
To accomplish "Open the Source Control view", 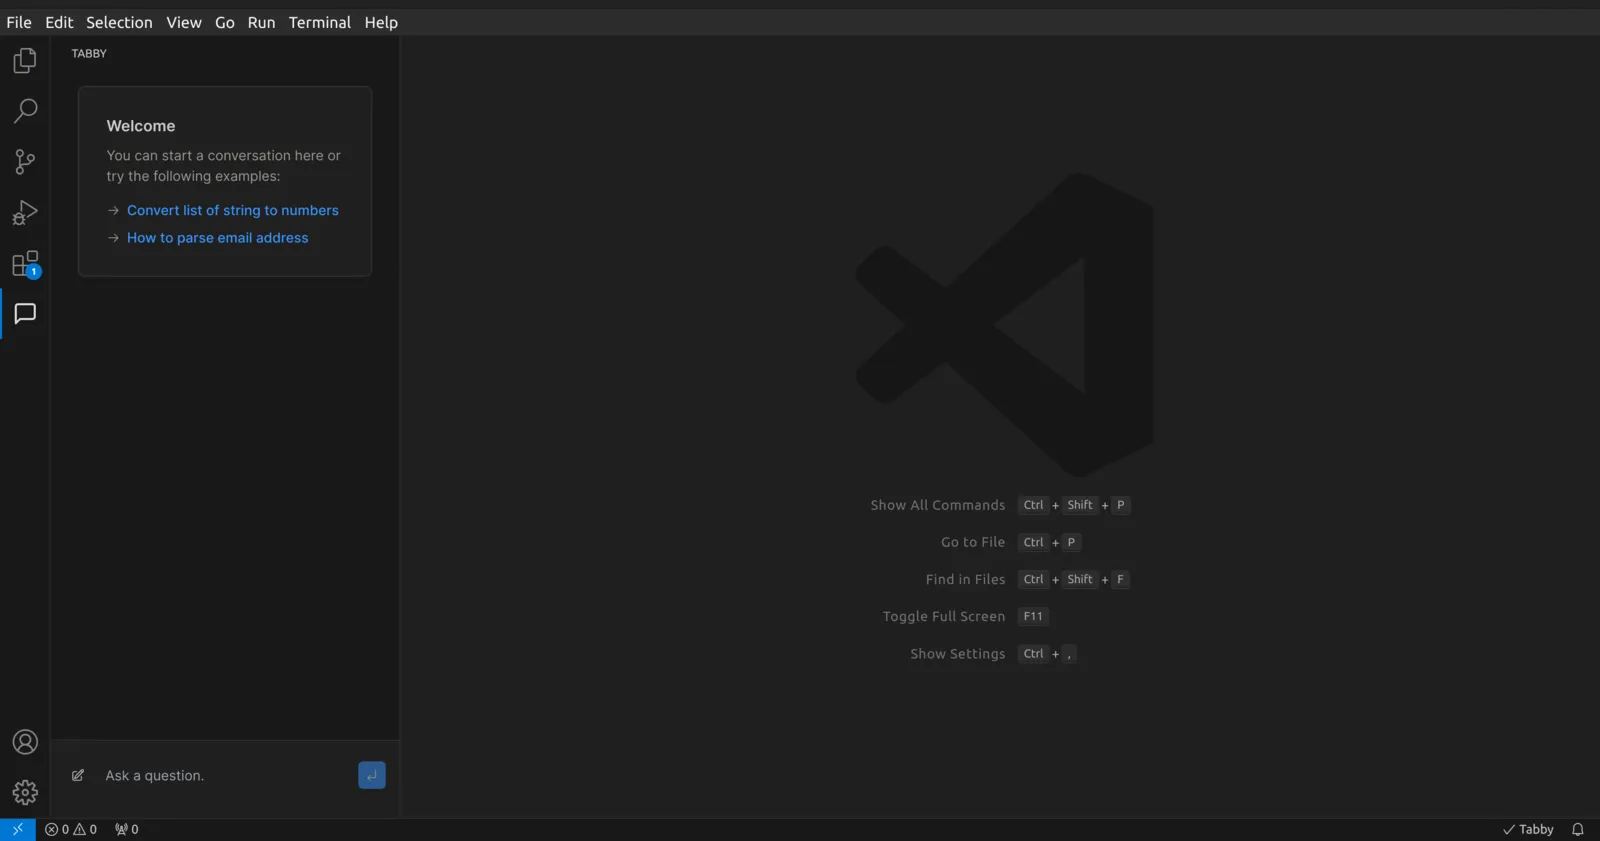I will [25, 162].
